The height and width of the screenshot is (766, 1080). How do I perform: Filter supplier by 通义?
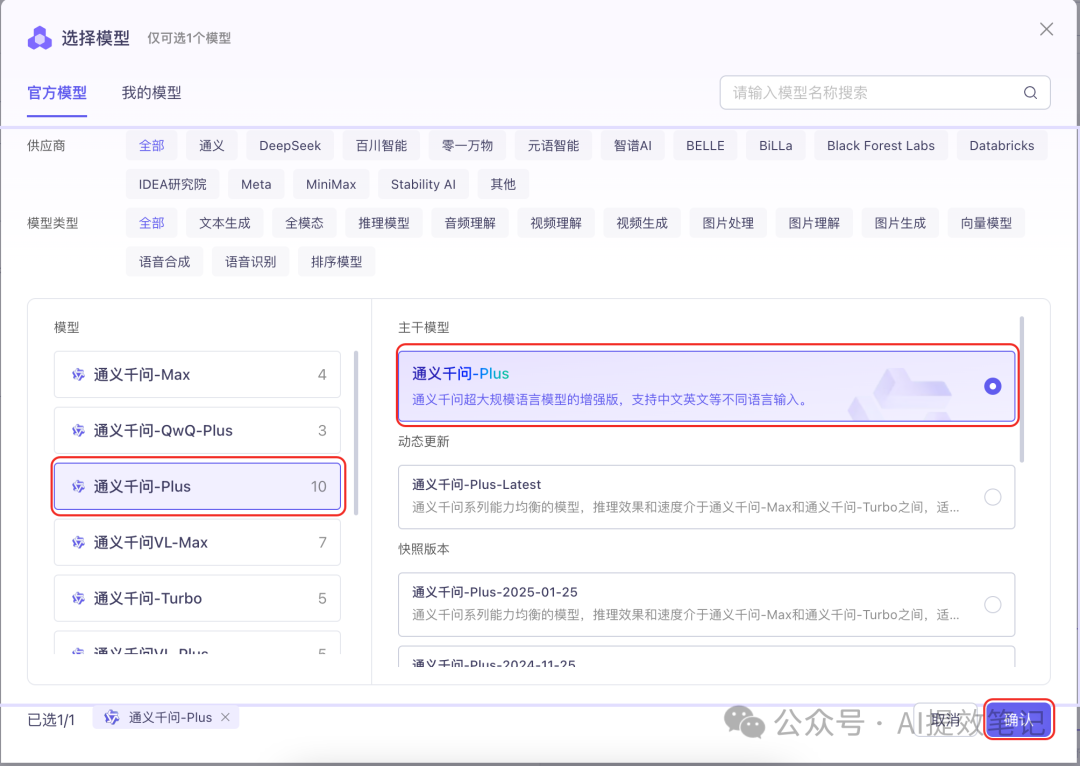click(211, 145)
